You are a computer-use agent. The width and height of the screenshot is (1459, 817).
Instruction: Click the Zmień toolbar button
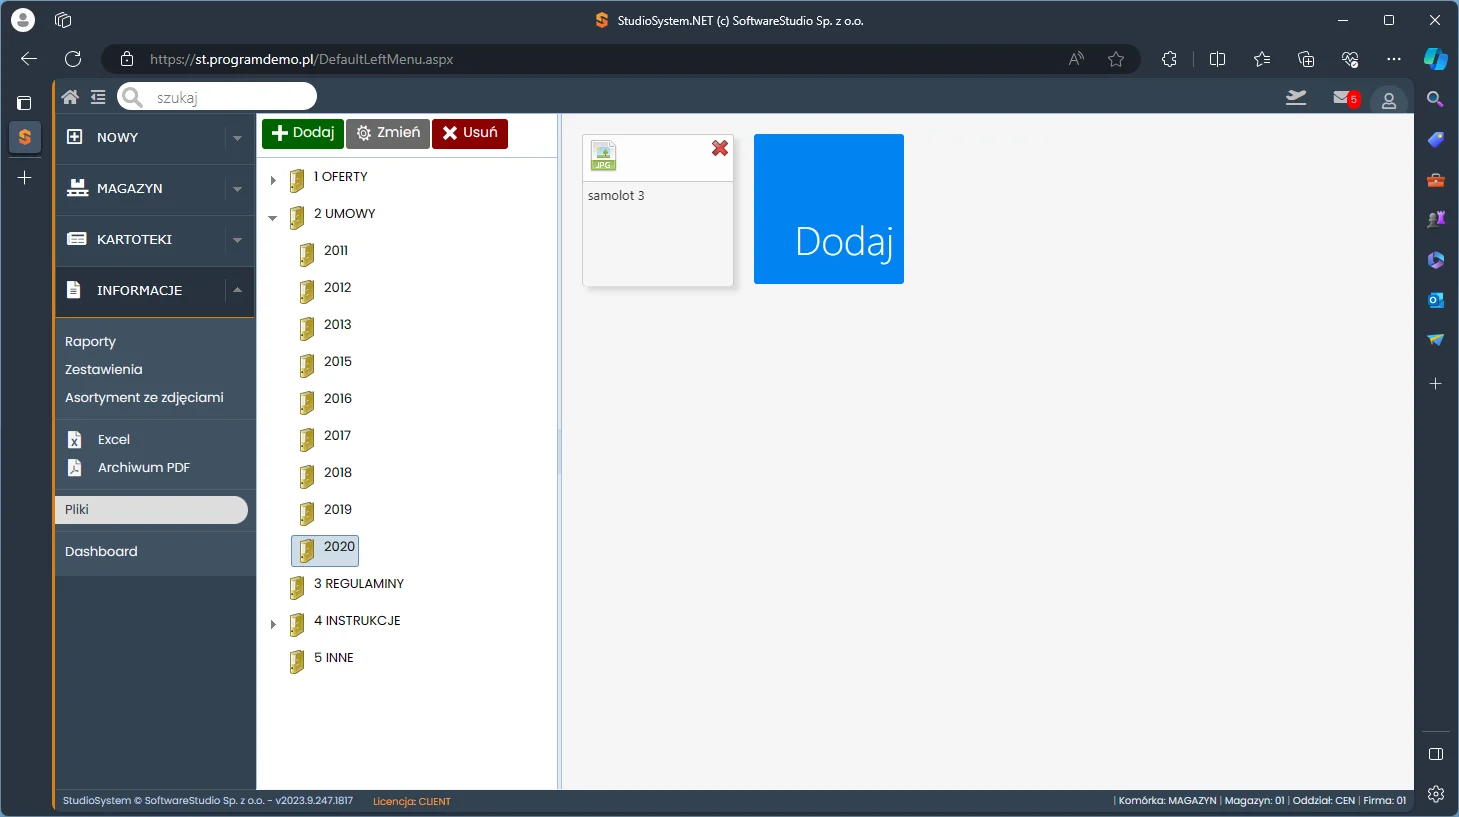[388, 133]
